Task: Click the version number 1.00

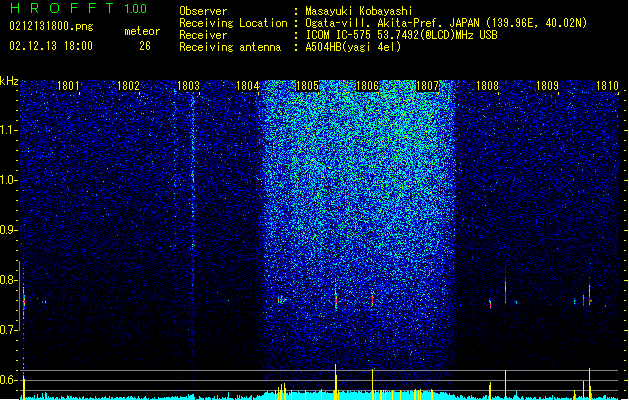Action: coord(136,8)
